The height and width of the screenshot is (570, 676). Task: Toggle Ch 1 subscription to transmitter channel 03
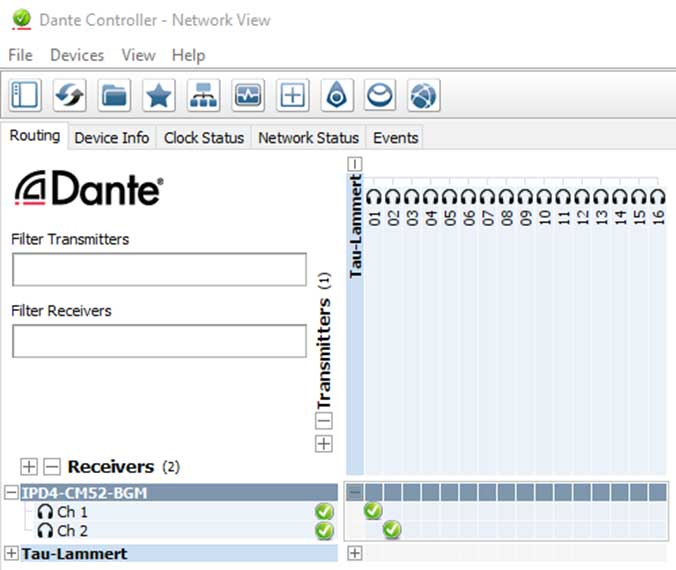[x=411, y=511]
